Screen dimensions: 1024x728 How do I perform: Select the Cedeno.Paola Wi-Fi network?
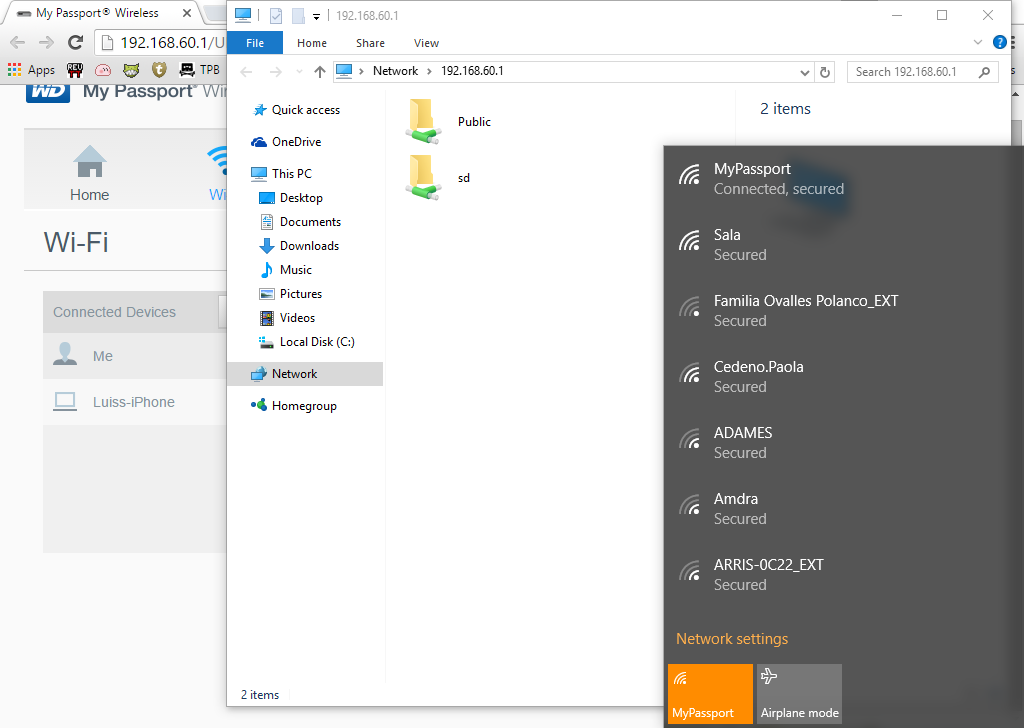pos(844,377)
